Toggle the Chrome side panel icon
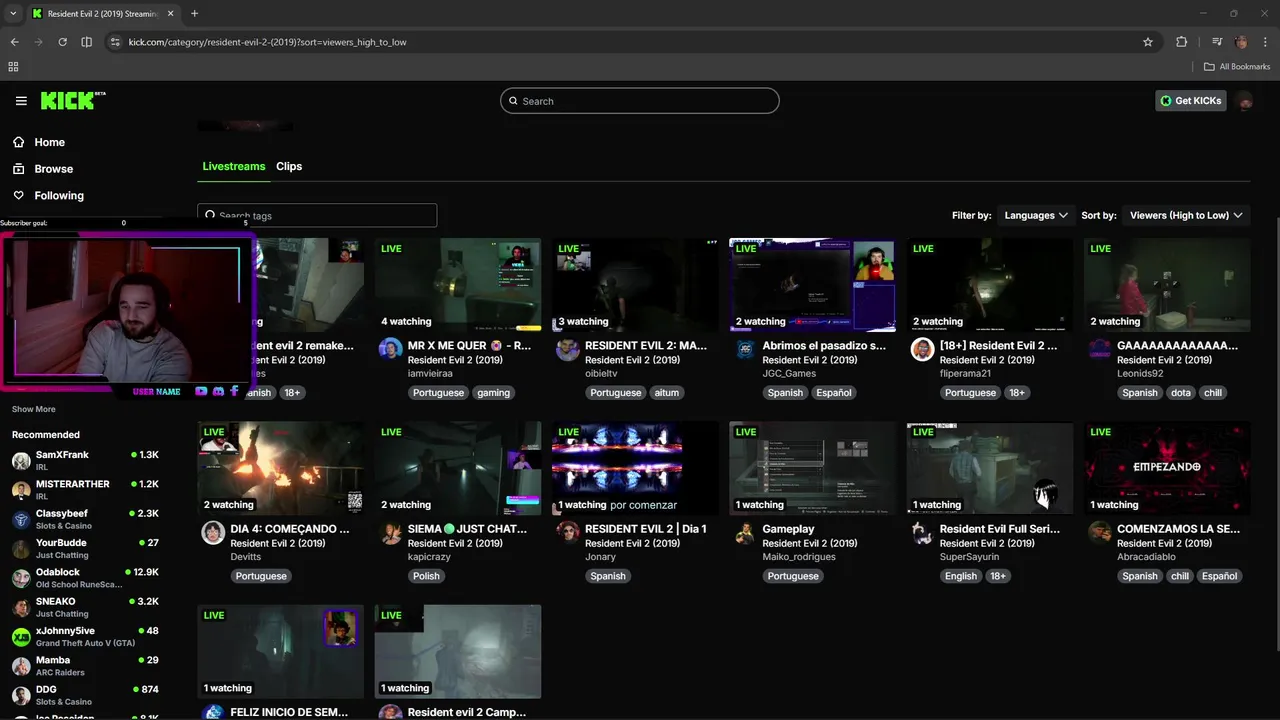The height and width of the screenshot is (720, 1280). pyautogui.click(x=86, y=42)
